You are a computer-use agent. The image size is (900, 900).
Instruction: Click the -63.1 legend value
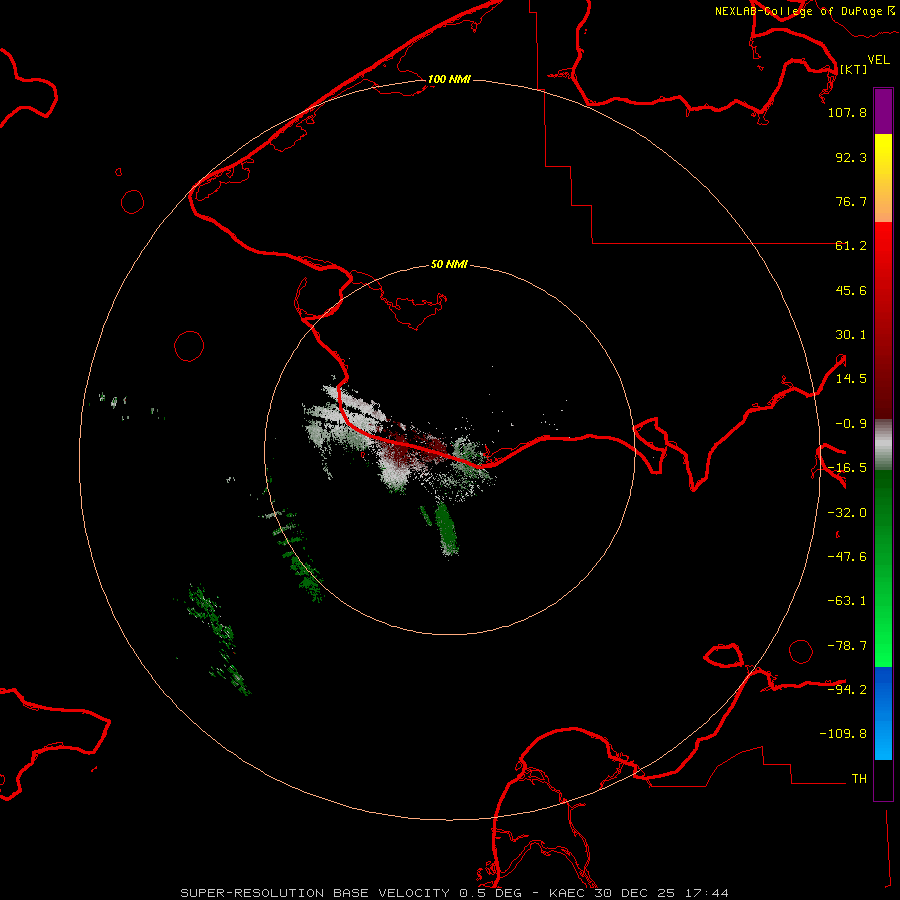[847, 601]
